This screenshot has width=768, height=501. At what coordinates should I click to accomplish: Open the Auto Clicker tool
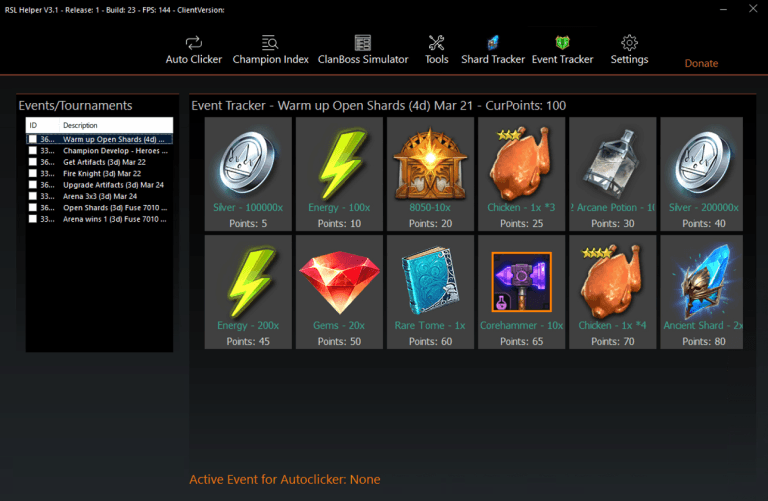tap(194, 50)
